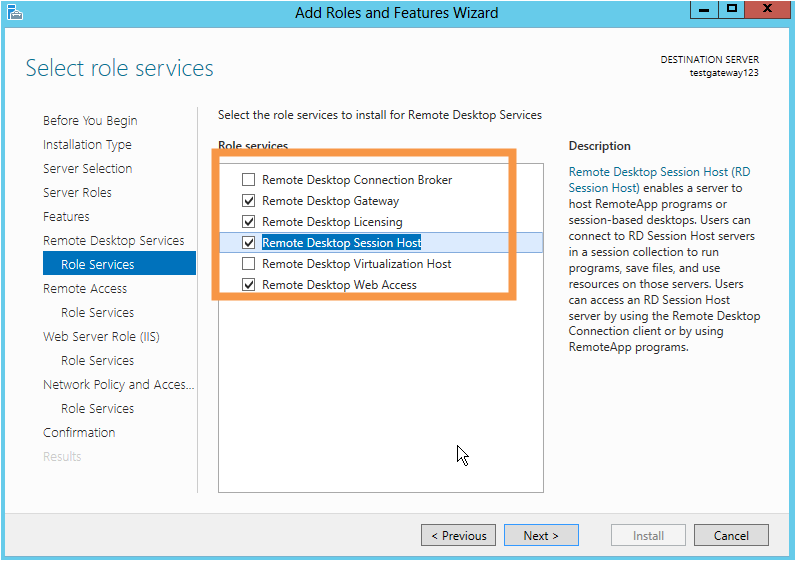796x561 pixels.
Task: Maximize the wizard window
Action: point(732,10)
